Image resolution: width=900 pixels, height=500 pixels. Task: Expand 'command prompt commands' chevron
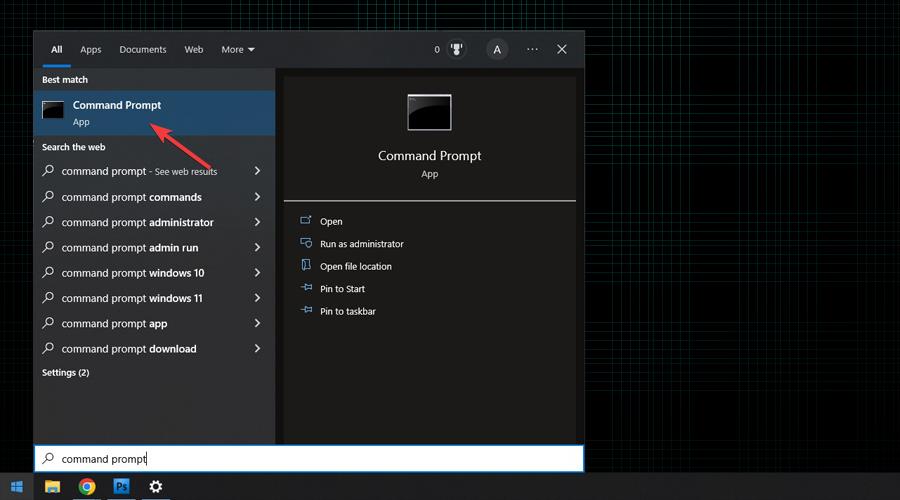[257, 197]
